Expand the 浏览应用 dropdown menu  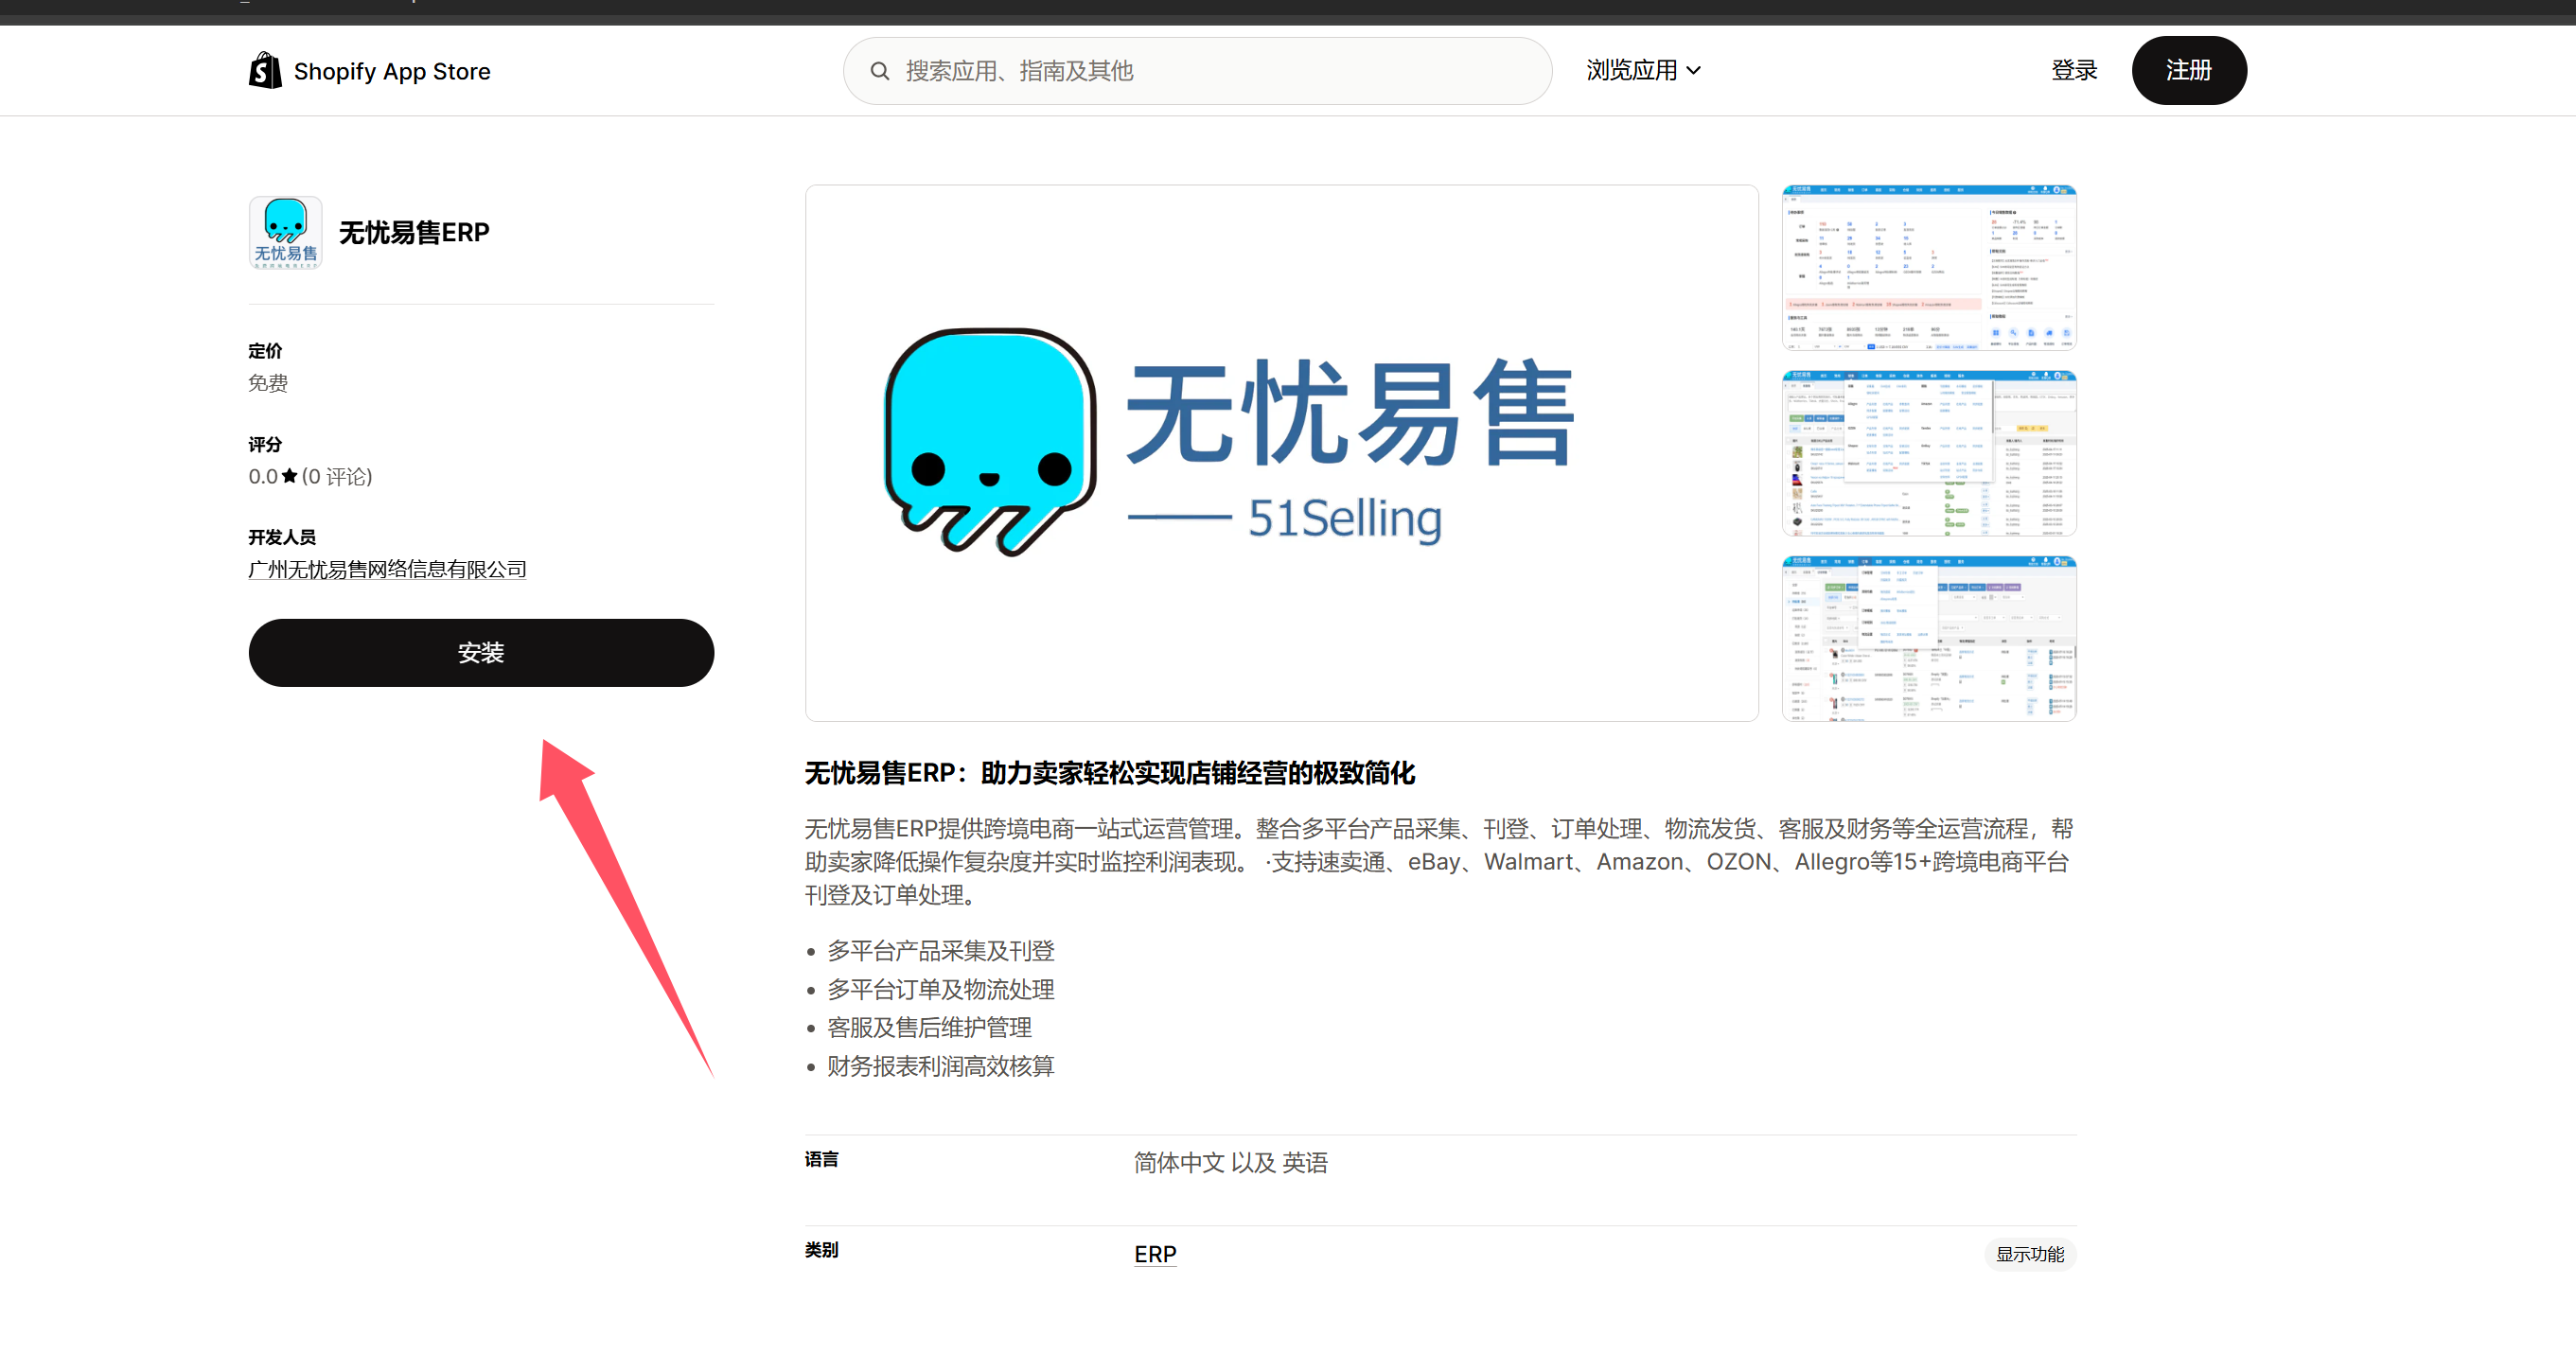(x=1632, y=71)
